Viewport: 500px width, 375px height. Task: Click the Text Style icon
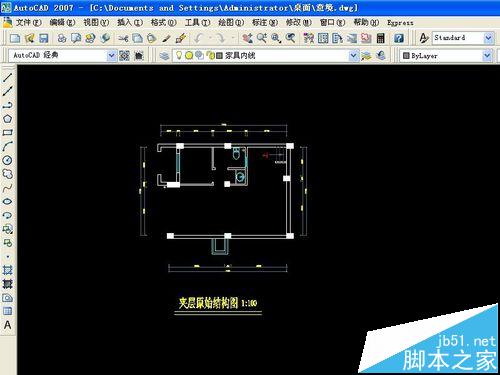coord(423,38)
